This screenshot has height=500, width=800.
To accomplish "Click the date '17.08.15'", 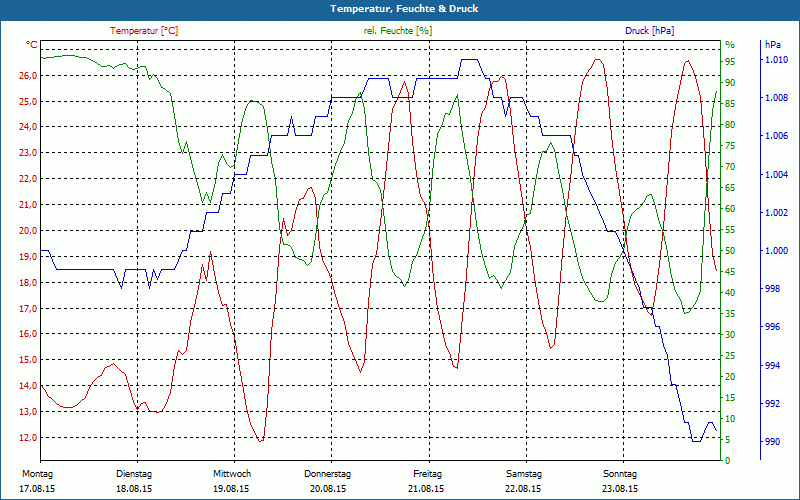I will click(37, 489).
